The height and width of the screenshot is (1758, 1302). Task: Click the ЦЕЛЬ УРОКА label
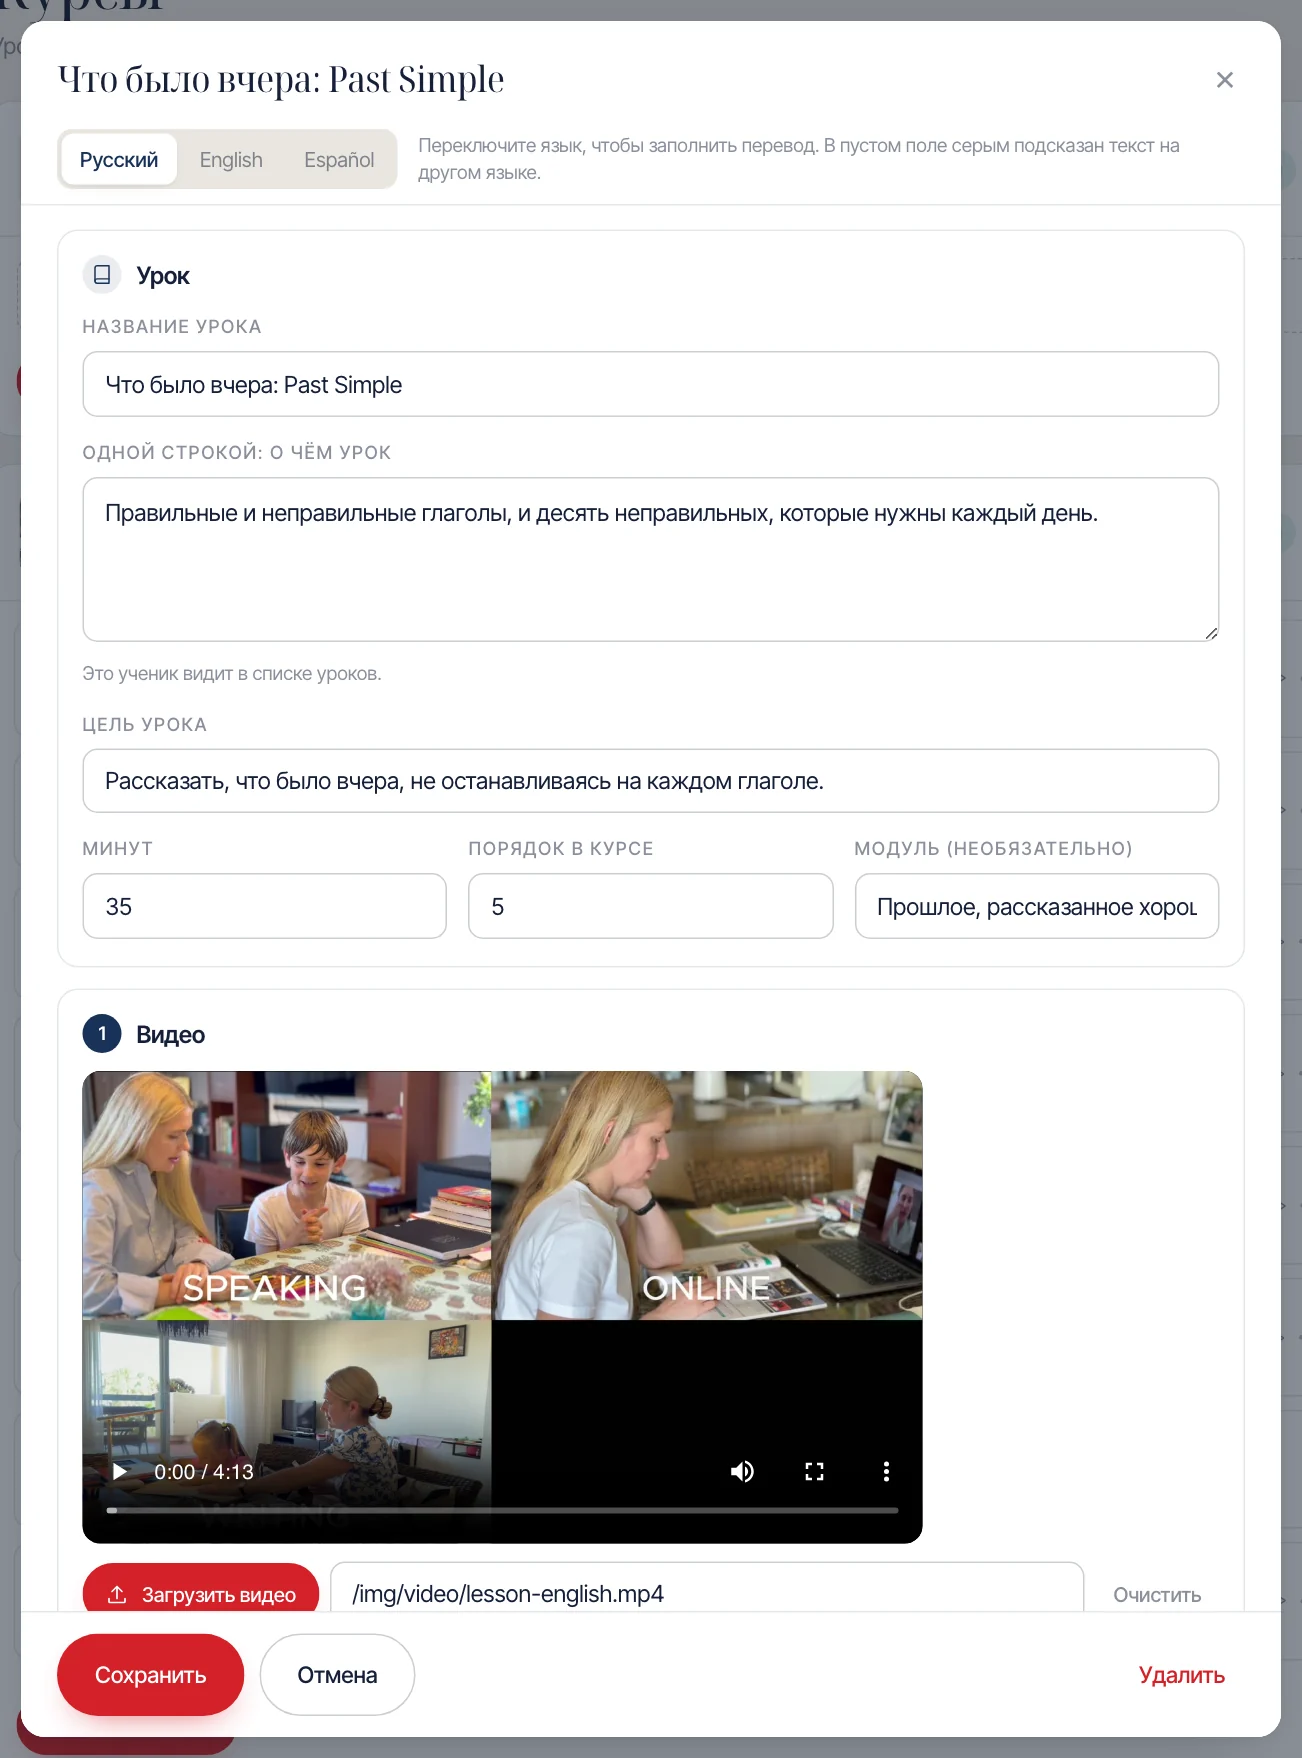coord(145,725)
